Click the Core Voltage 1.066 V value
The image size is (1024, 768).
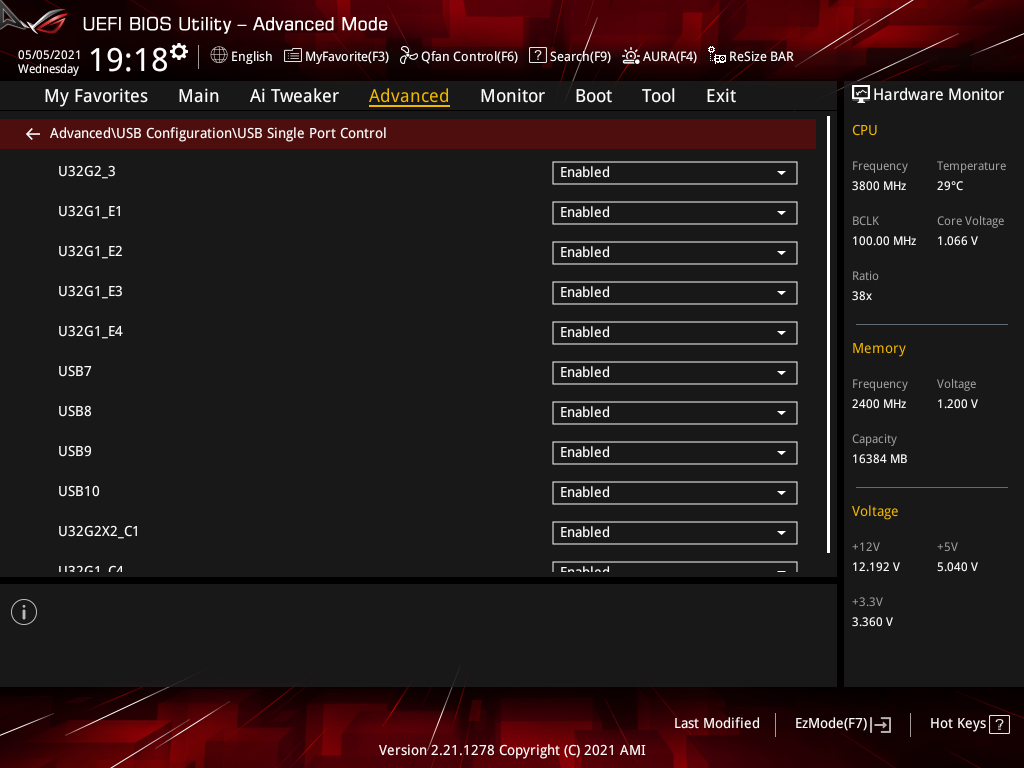[x=957, y=241]
